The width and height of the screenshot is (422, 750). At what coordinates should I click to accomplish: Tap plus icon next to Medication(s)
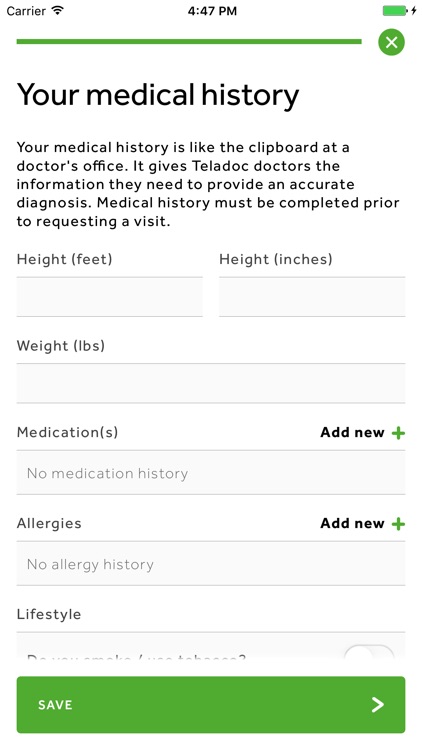[398, 433]
